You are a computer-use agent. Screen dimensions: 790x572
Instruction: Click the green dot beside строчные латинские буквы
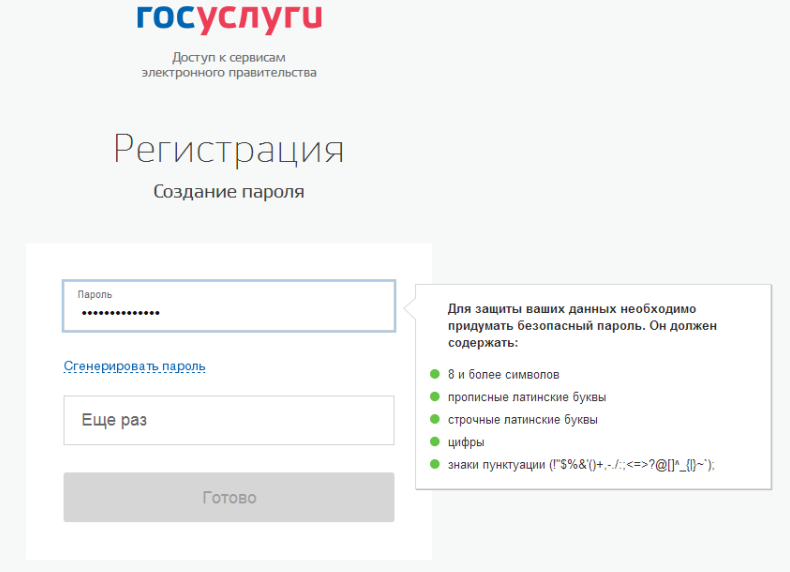tap(435, 419)
